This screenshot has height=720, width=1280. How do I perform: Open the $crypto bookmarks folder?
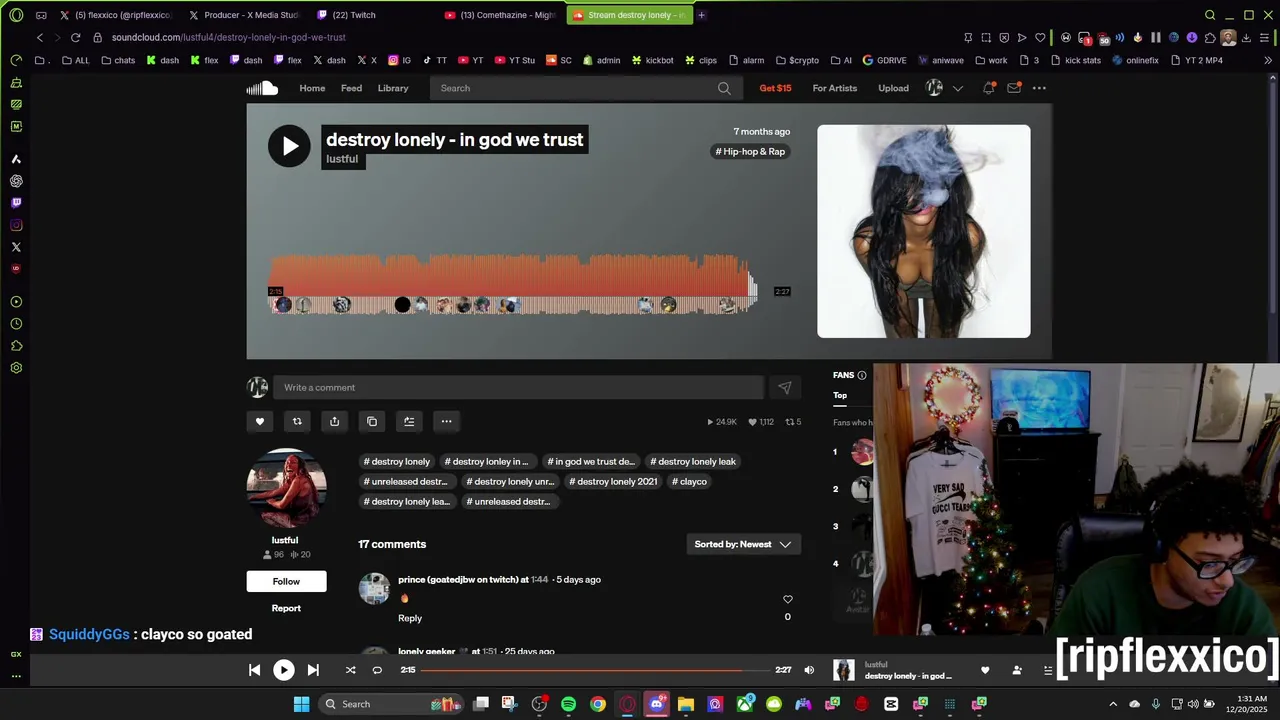[x=797, y=60]
